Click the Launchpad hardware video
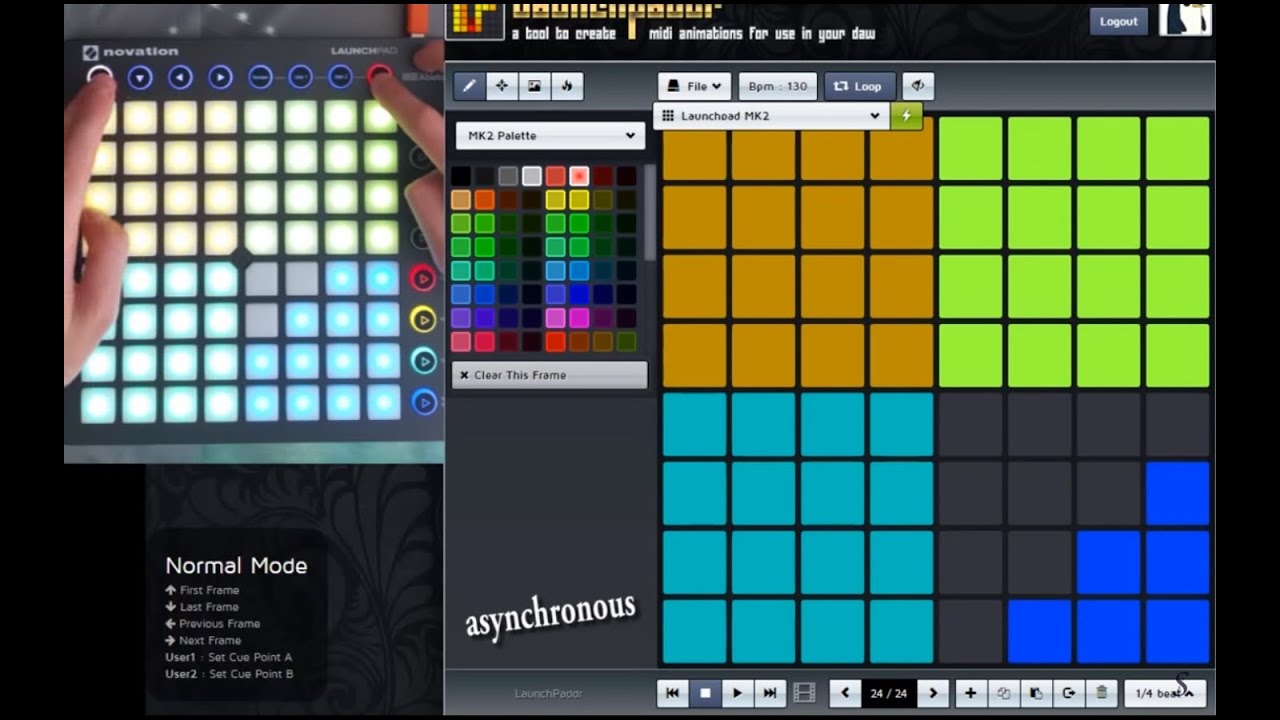 coord(254,232)
